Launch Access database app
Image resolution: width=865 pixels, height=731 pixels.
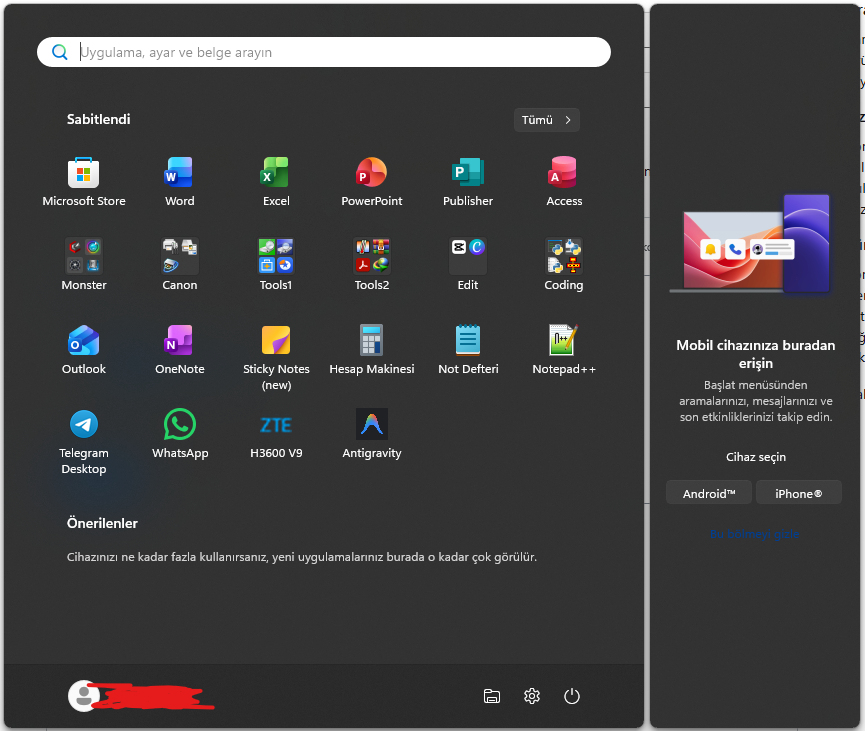point(564,182)
